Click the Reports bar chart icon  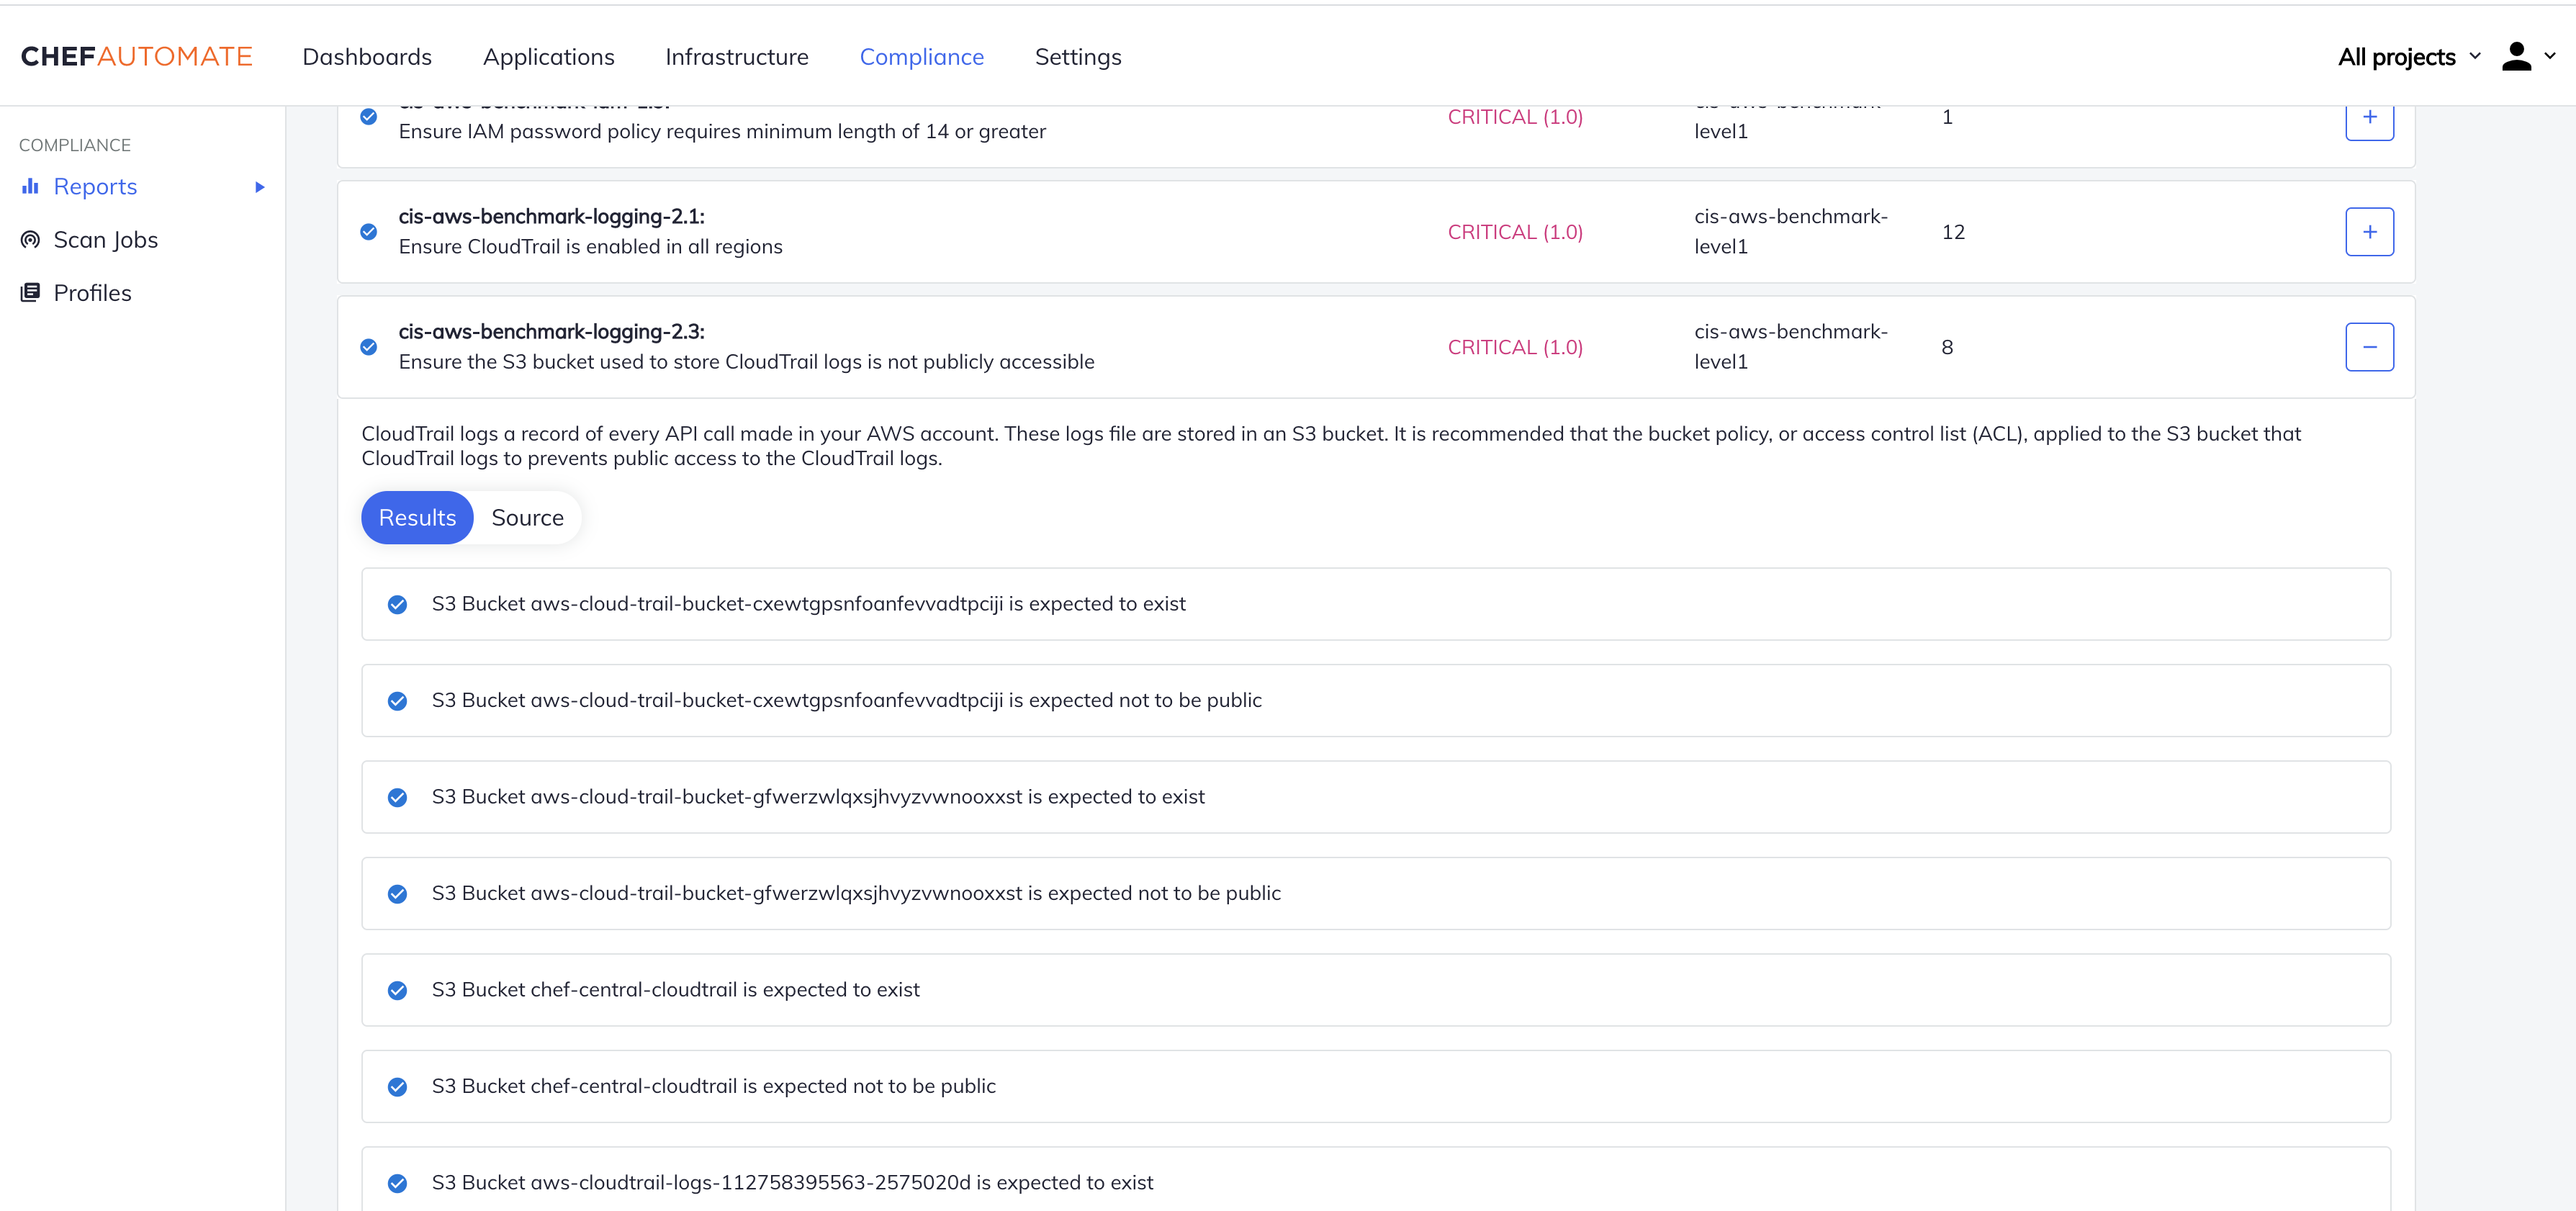tap(30, 186)
